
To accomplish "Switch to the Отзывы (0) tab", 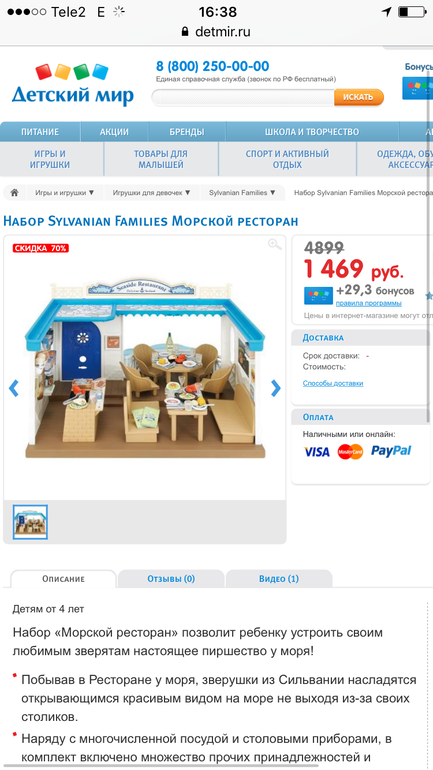I will pos(171,579).
